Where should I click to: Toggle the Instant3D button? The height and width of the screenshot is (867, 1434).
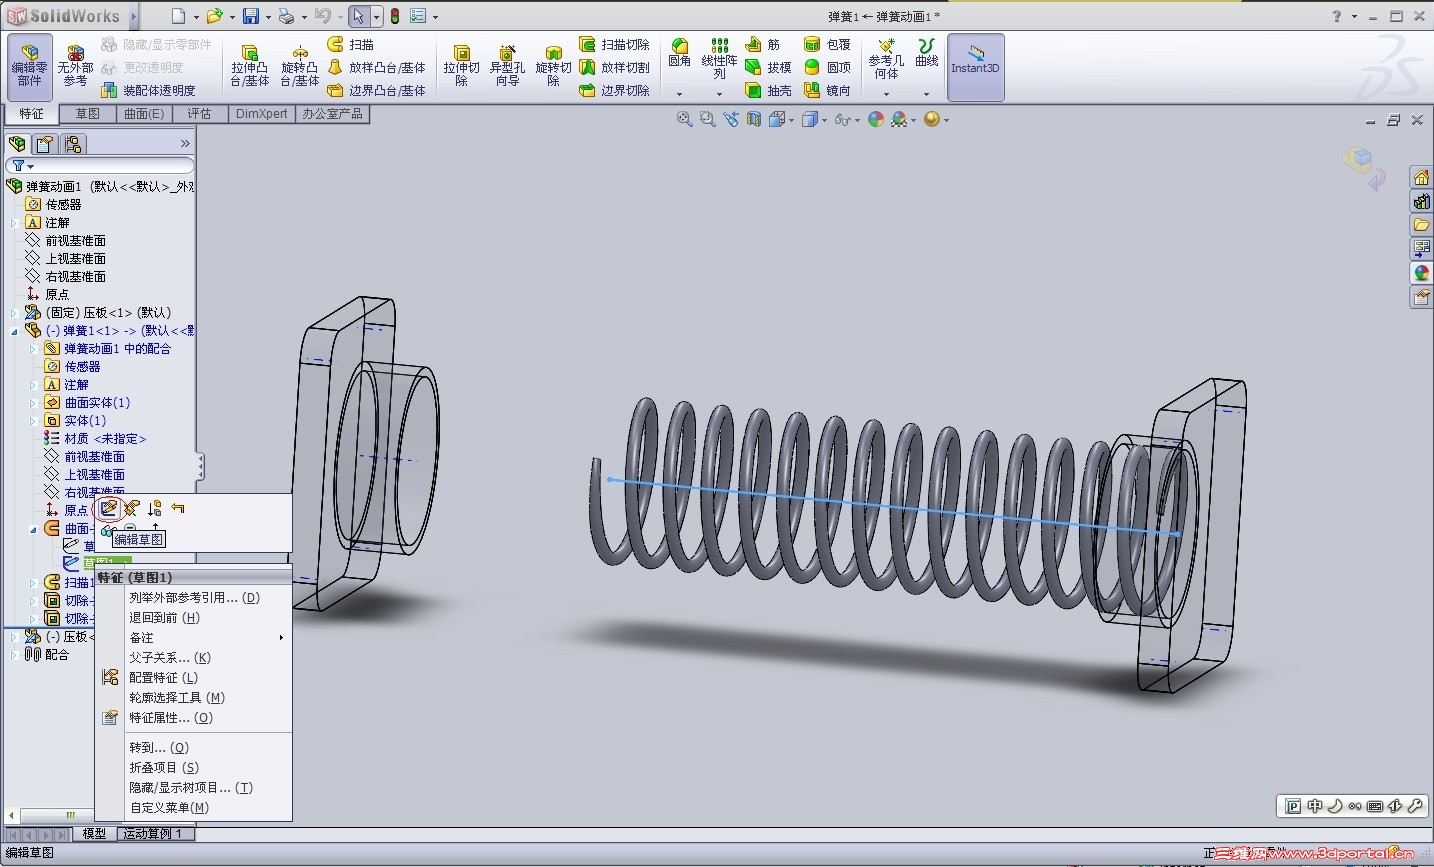[x=975, y=67]
